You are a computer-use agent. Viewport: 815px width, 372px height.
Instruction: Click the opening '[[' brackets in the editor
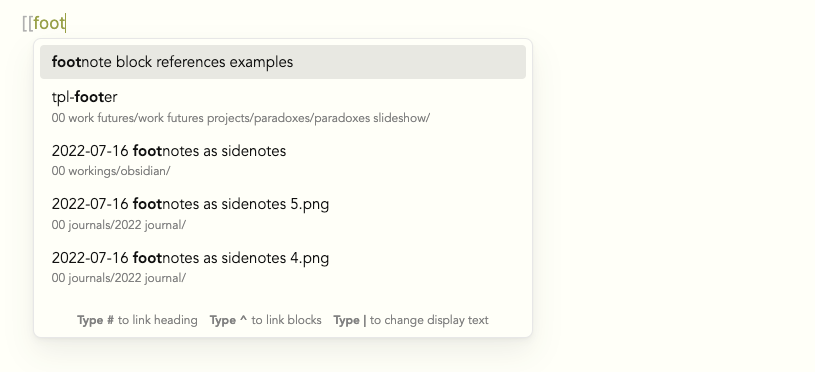[x=28, y=23]
